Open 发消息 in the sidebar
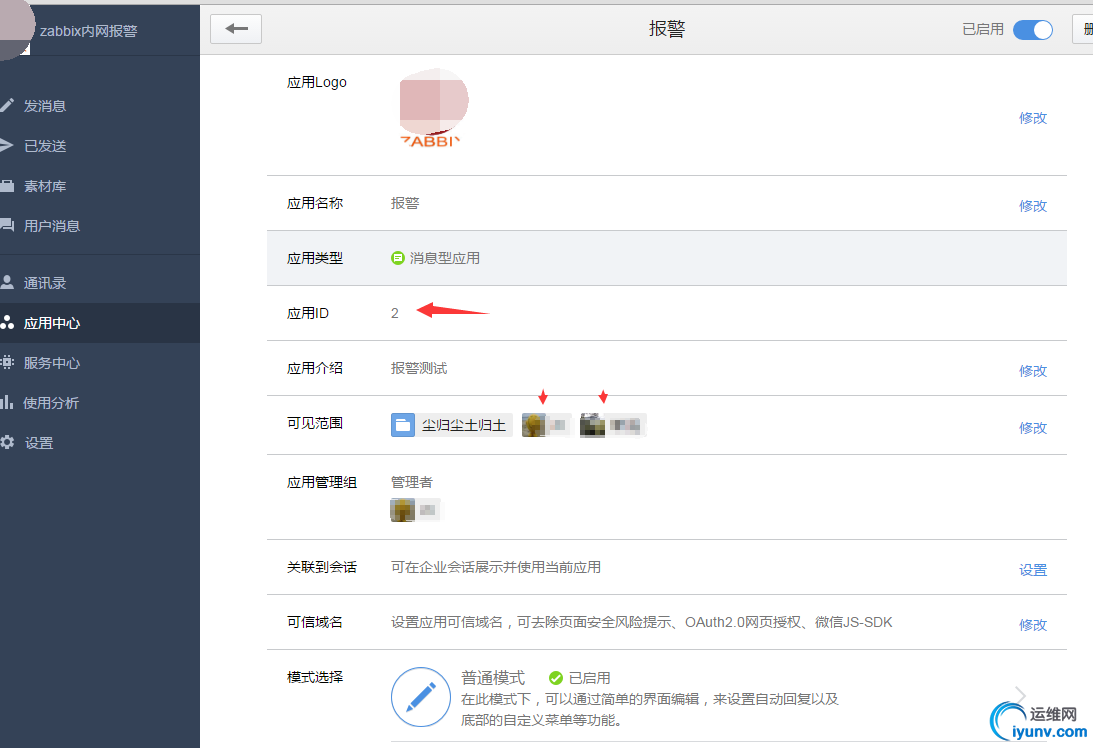1093x748 pixels. coord(45,106)
